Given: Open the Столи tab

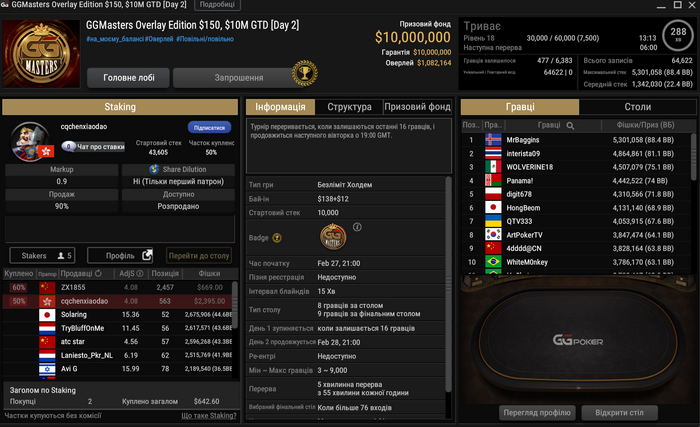Looking at the screenshot, I should pos(638,107).
